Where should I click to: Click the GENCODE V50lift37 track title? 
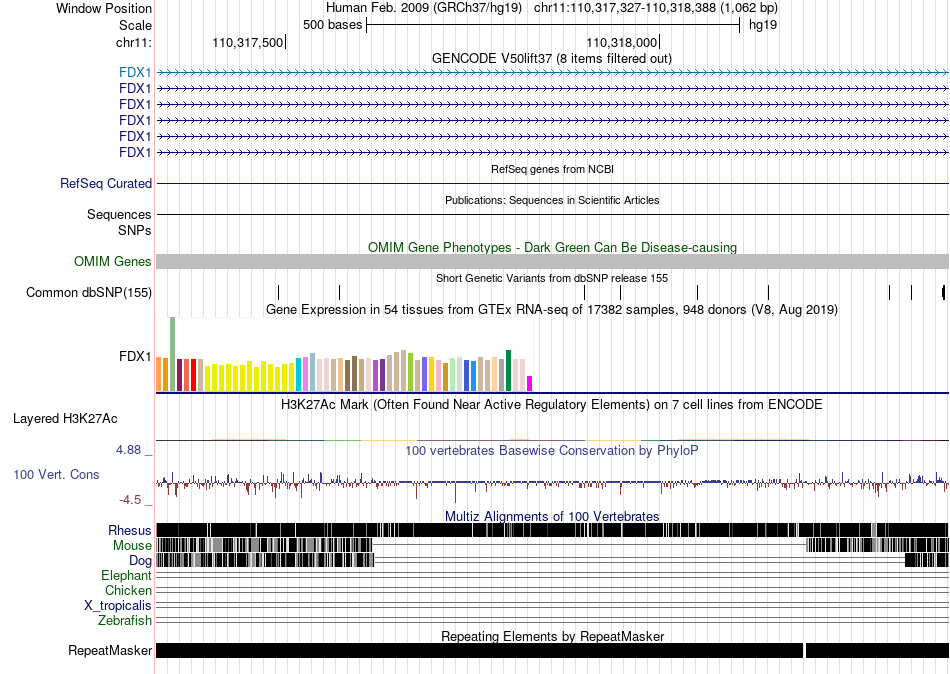552,59
